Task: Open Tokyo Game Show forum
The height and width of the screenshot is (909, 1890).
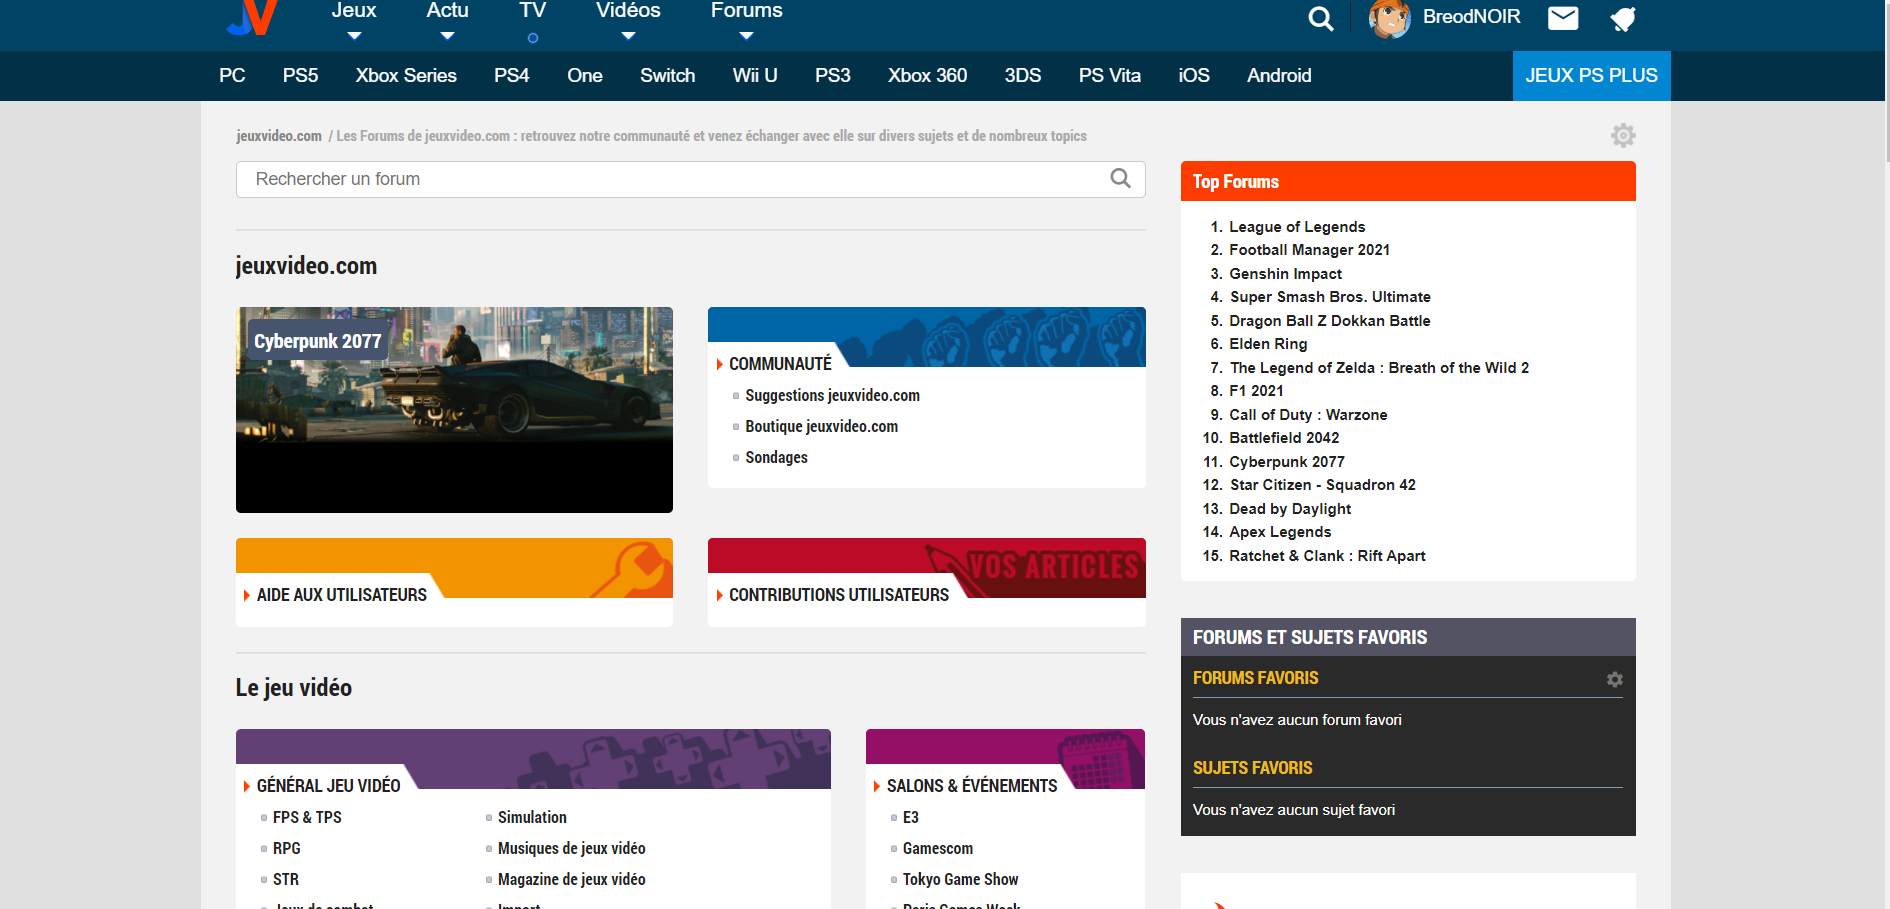Action: pyautogui.click(x=960, y=880)
